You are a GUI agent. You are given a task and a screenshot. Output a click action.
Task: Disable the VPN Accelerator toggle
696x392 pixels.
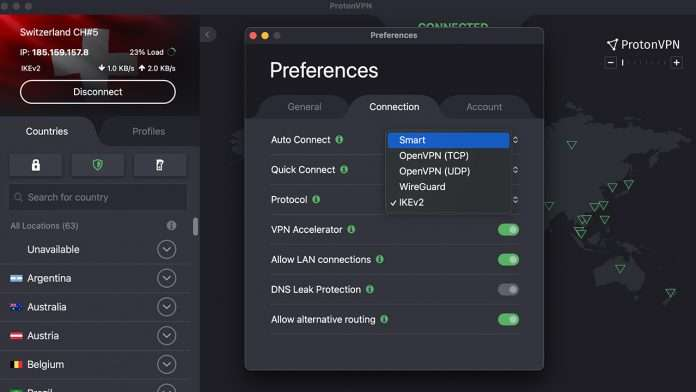tap(508, 230)
